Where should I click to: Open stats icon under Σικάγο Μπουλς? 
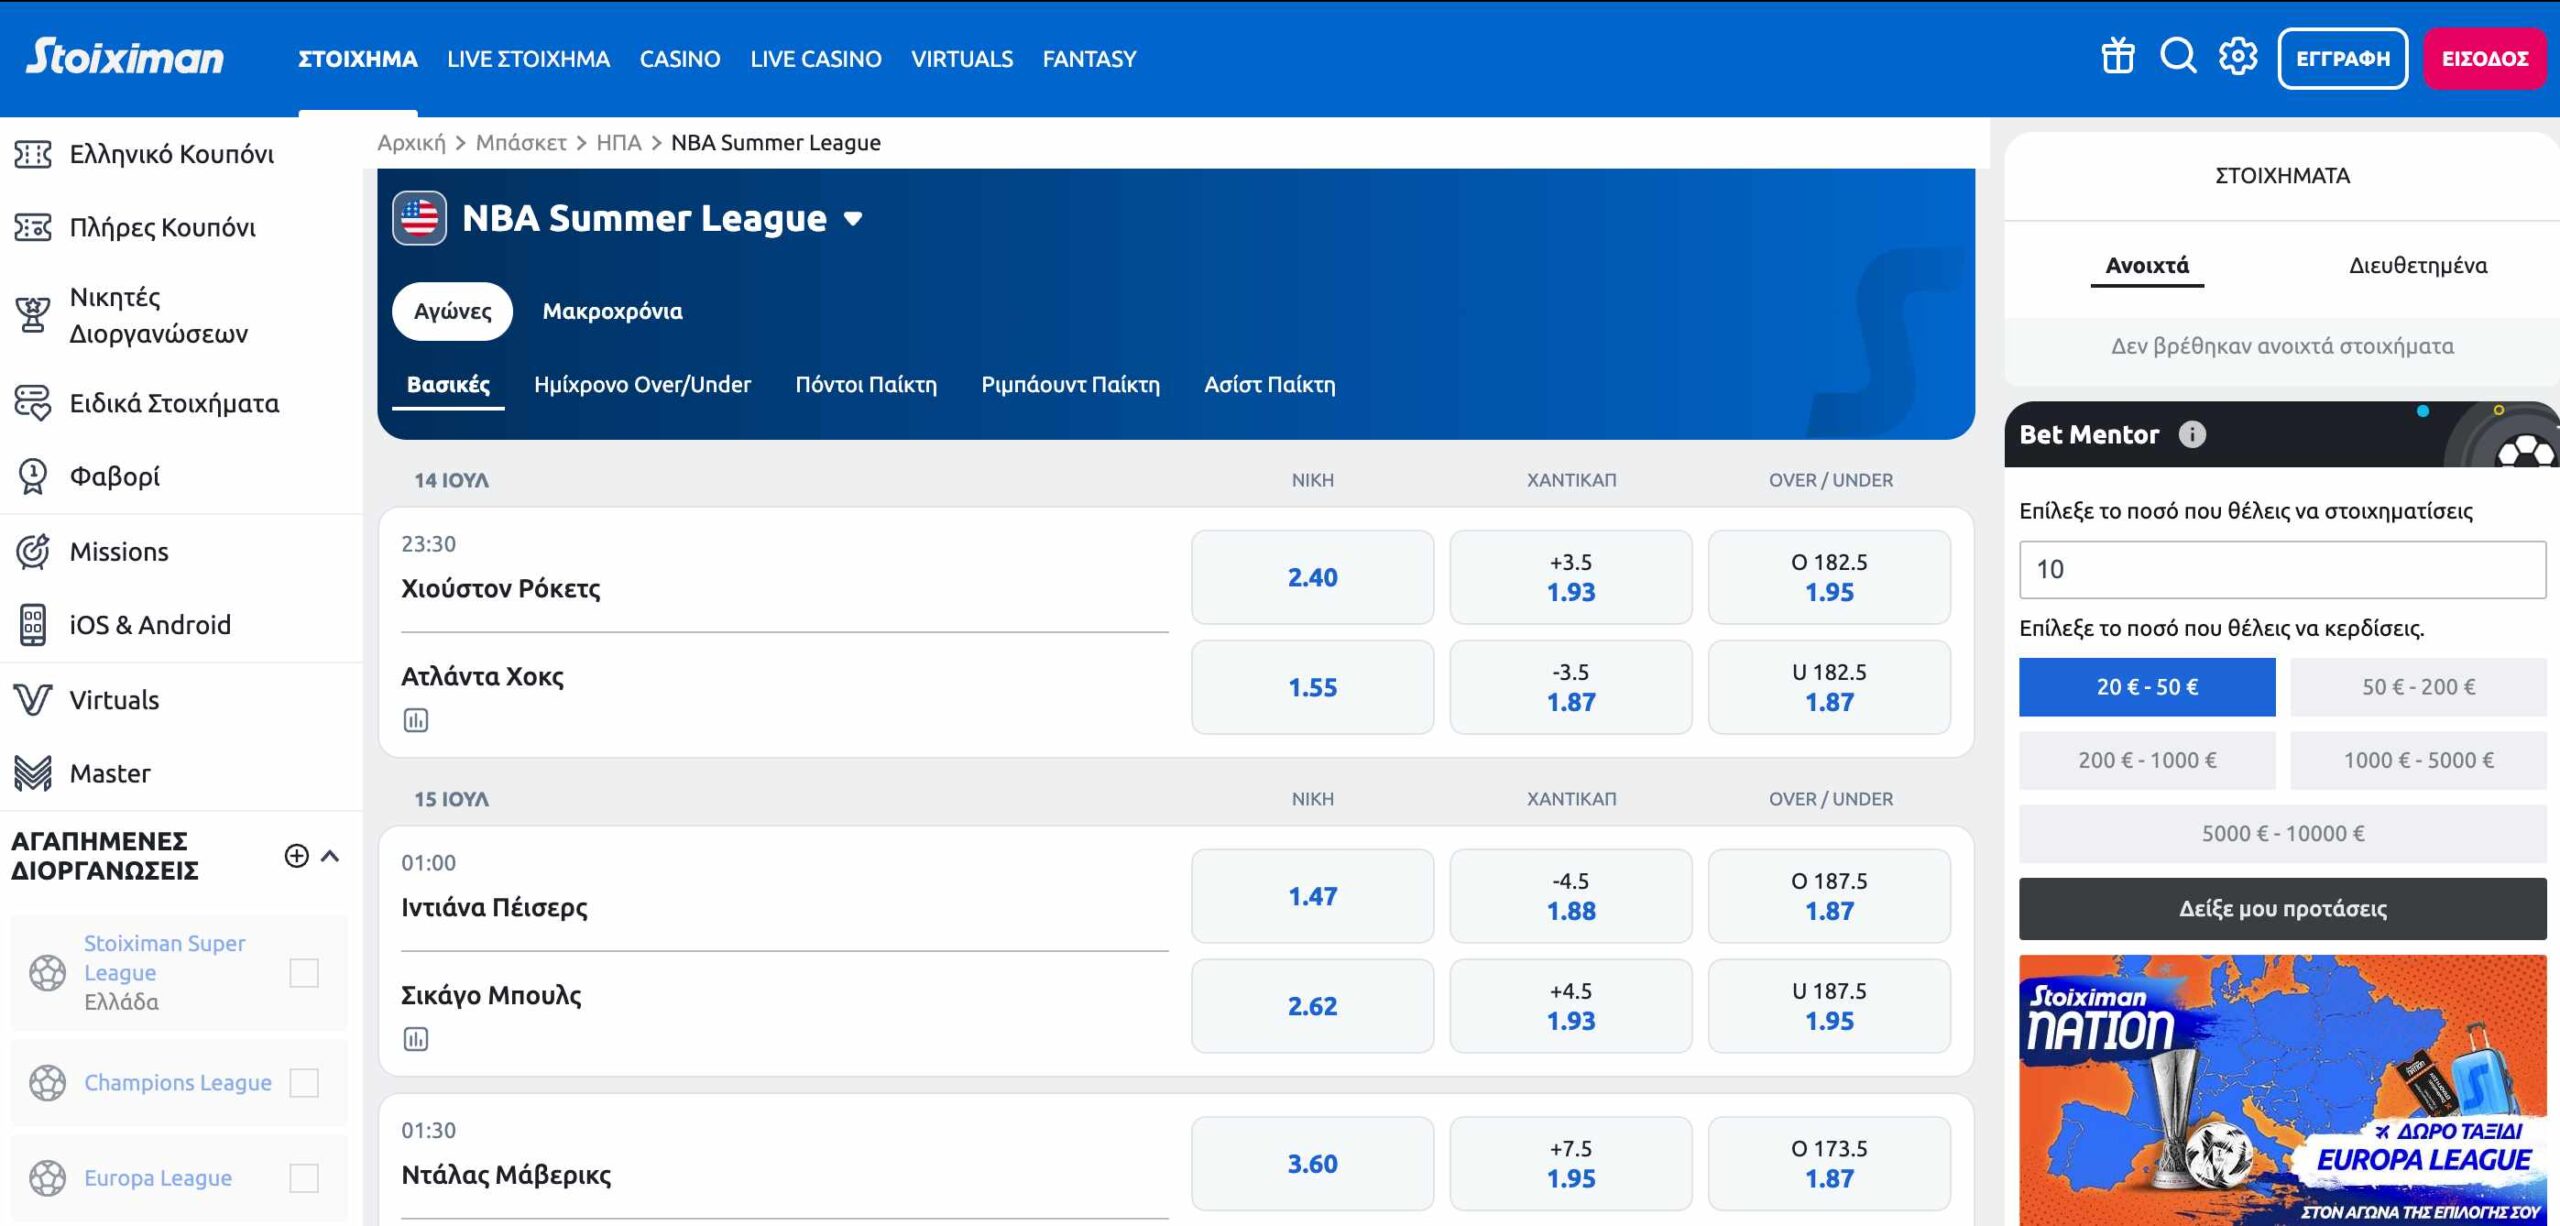tap(416, 1039)
